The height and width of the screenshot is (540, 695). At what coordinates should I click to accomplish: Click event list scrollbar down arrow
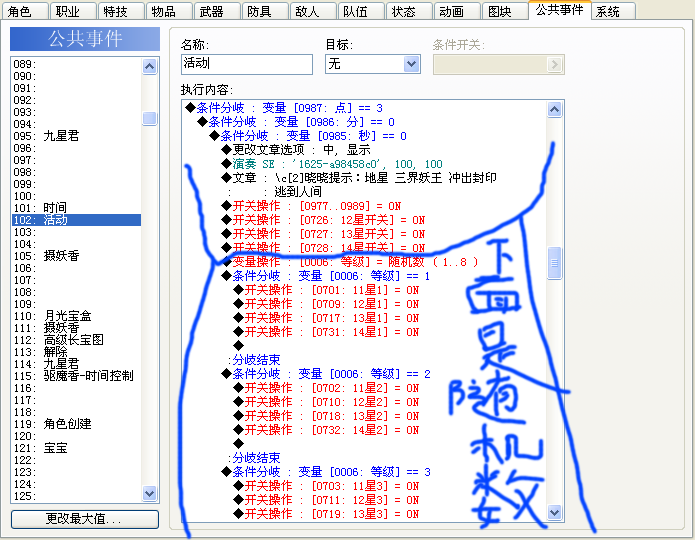click(x=150, y=493)
